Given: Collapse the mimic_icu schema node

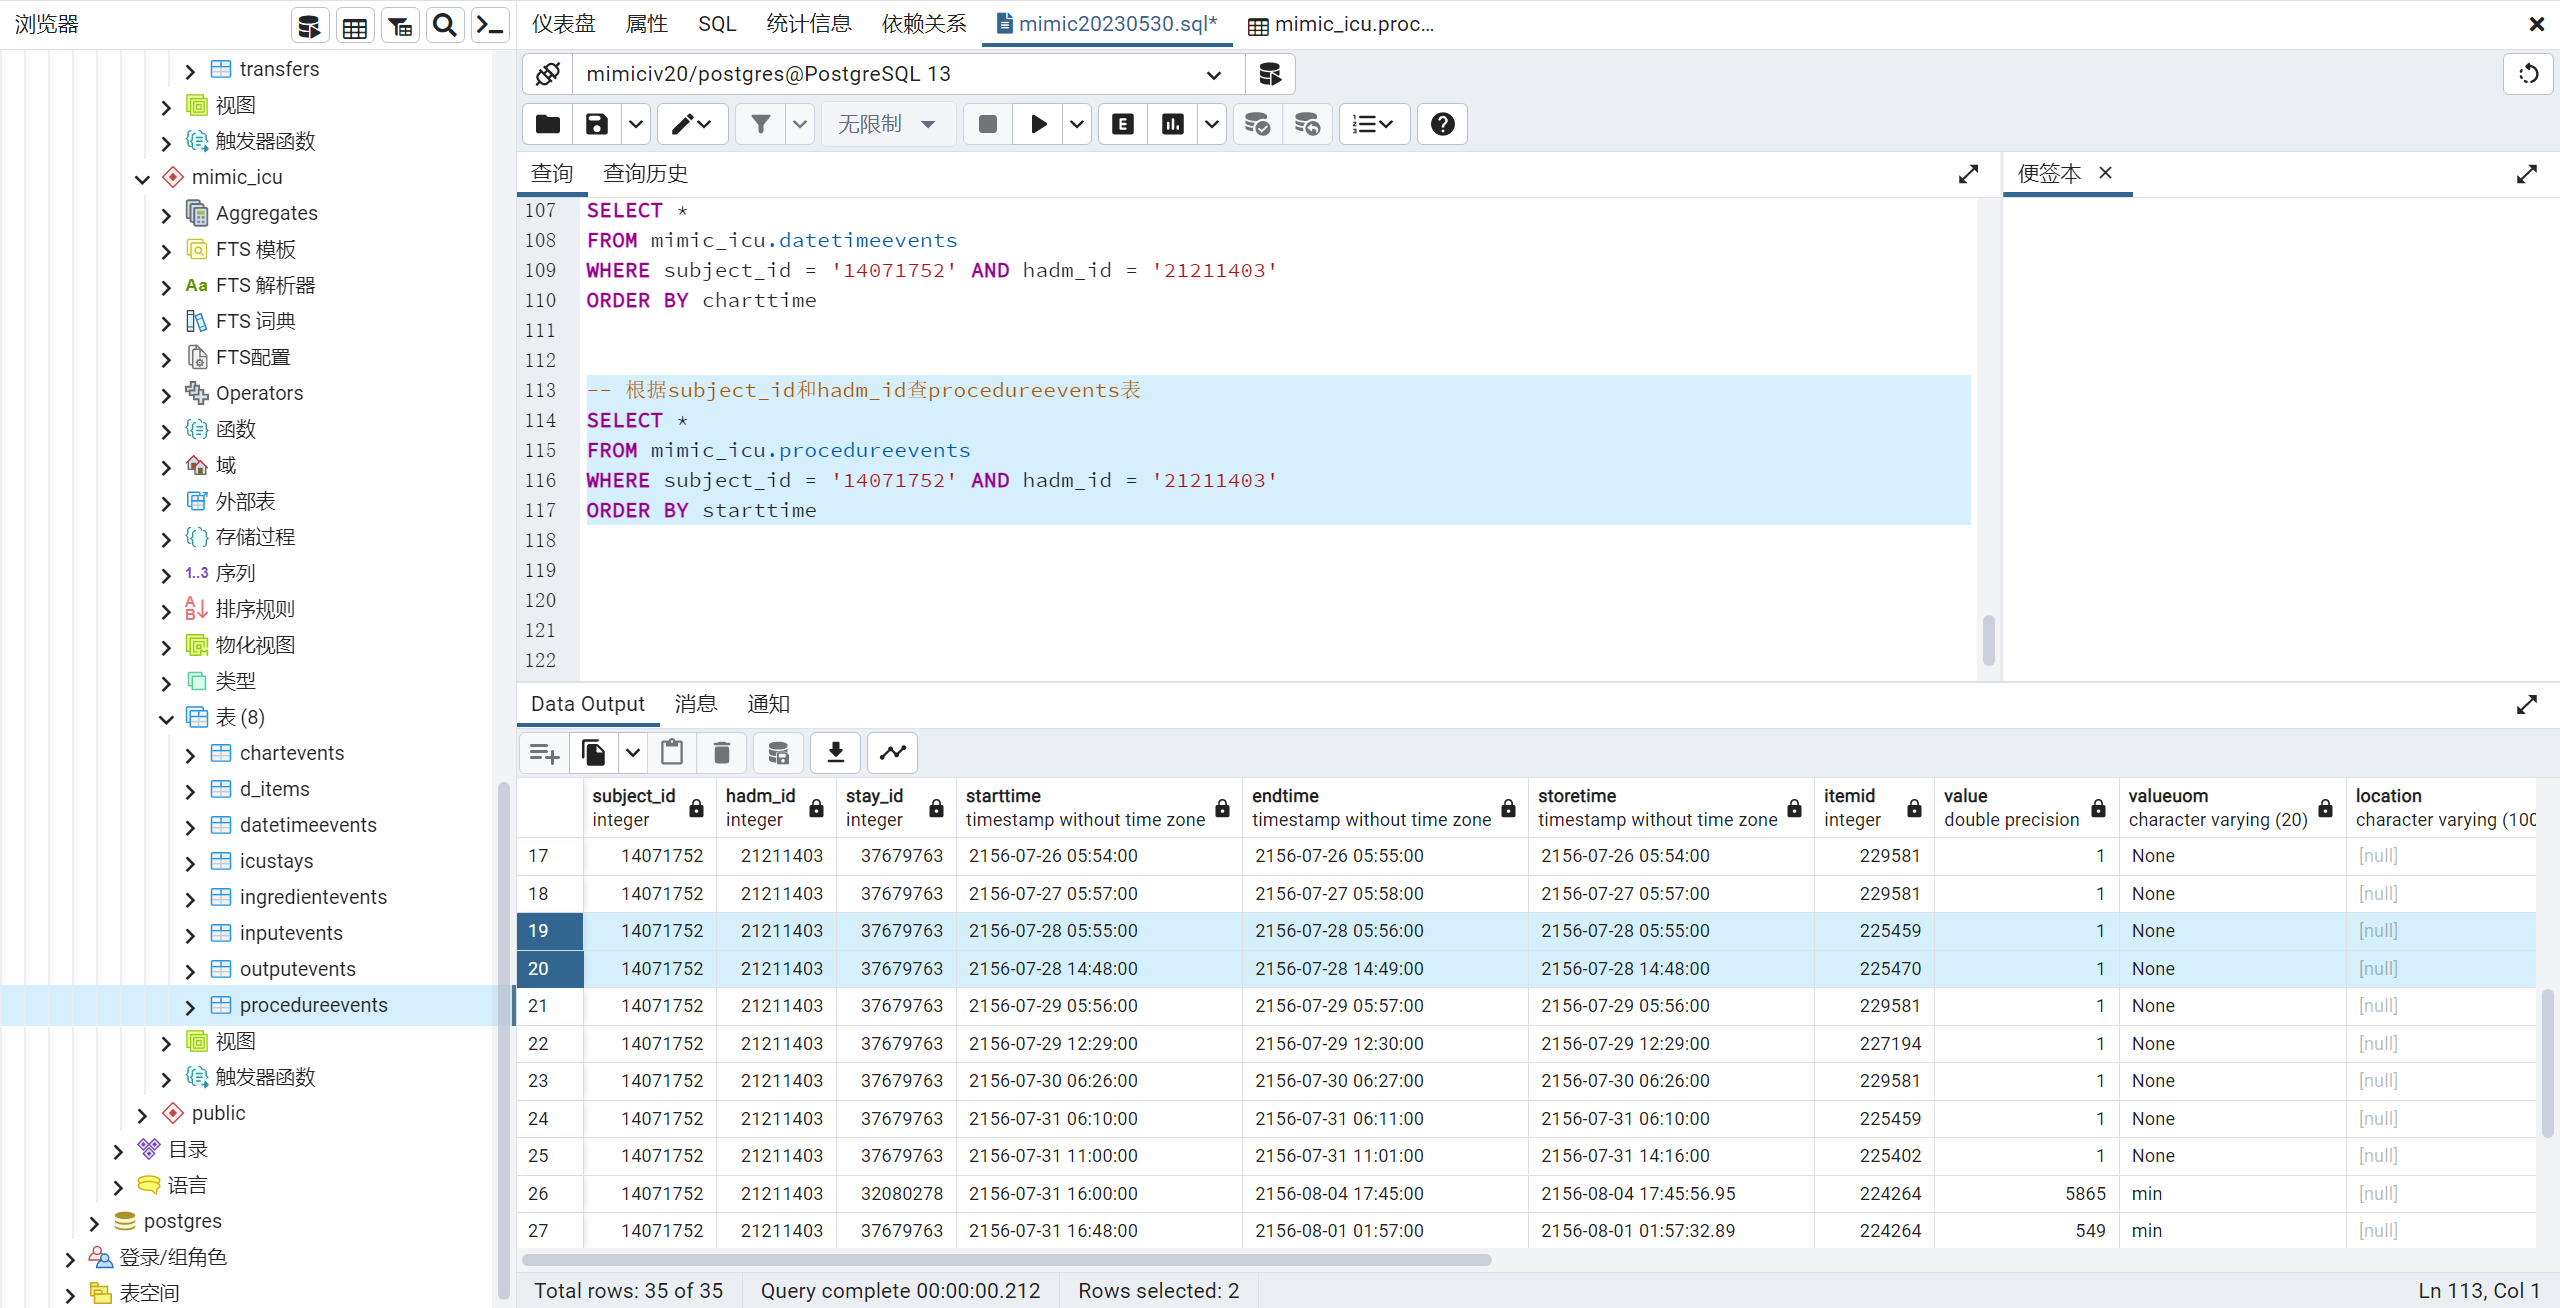Looking at the screenshot, I should tap(142, 178).
